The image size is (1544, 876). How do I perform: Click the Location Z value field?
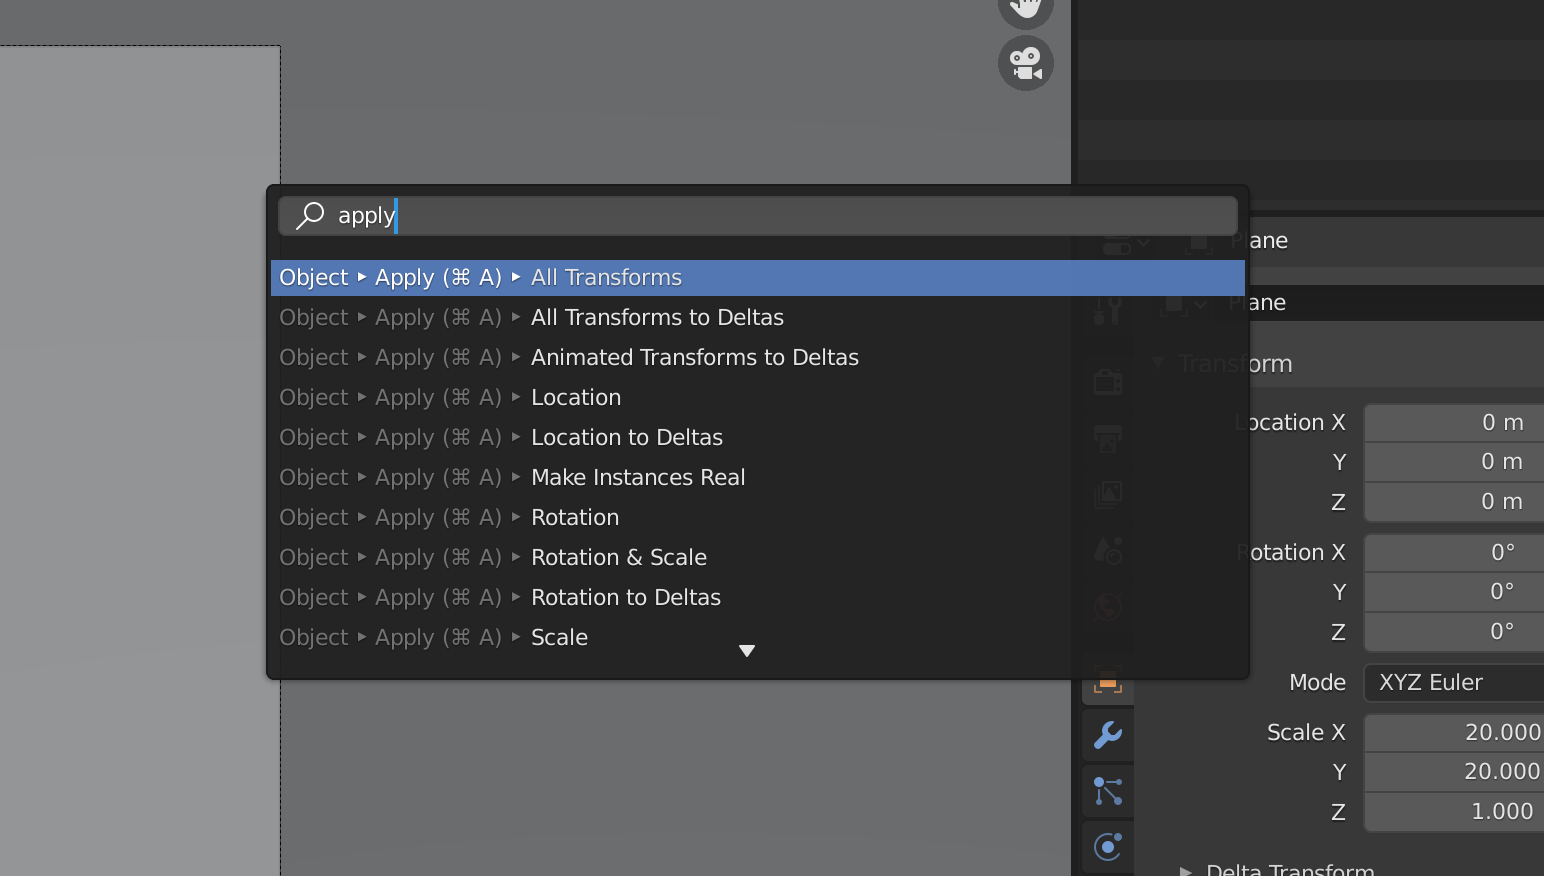(1454, 501)
